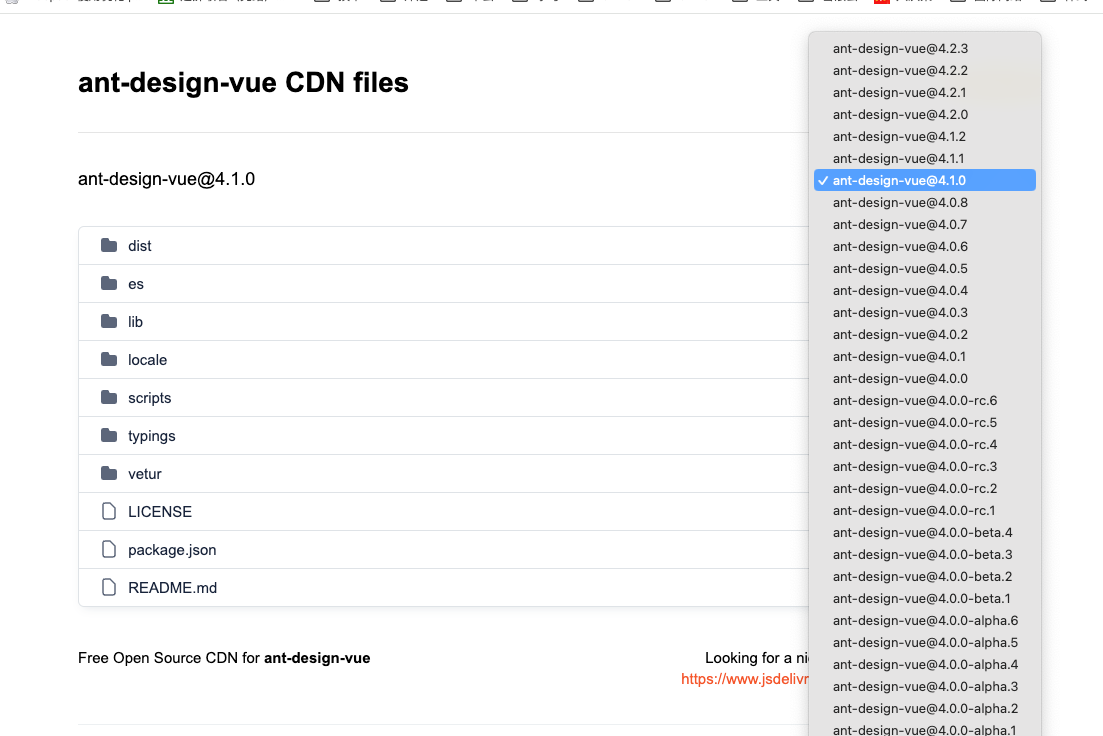
Task: Click the typings folder icon
Action: click(109, 436)
